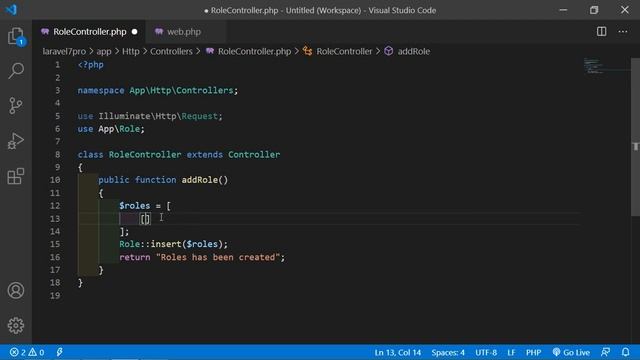Click line number 10 in gutter
Viewport: 640px width, 360px height.
click(x=55, y=180)
